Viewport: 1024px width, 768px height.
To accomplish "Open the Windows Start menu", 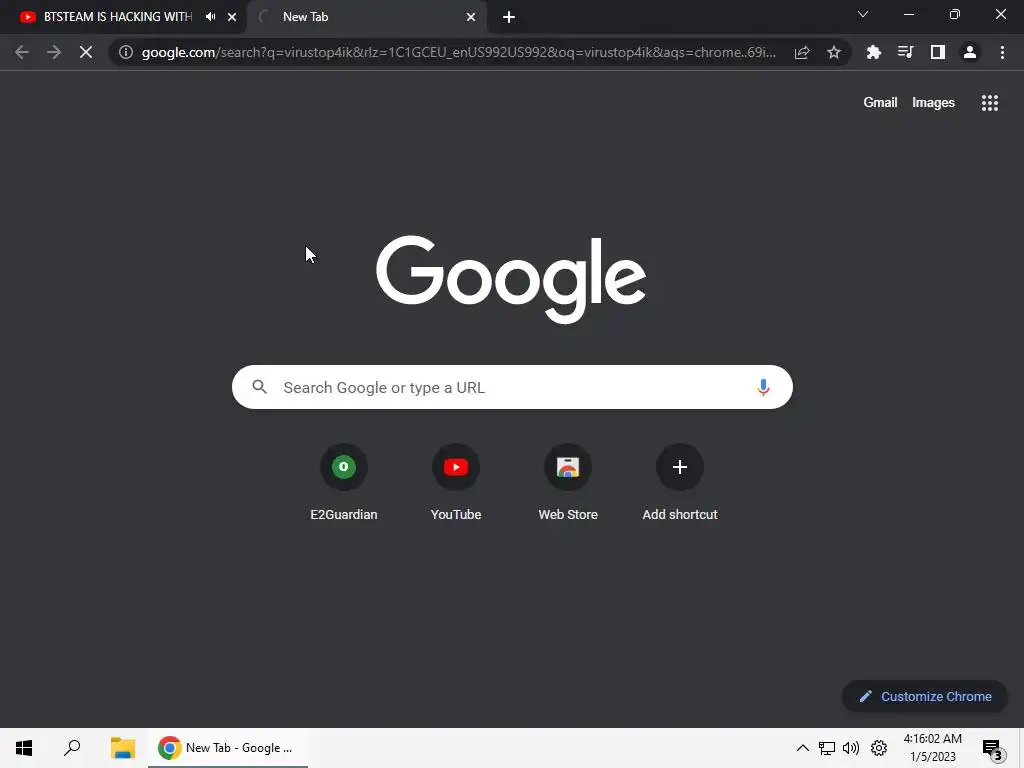I will tap(24, 748).
